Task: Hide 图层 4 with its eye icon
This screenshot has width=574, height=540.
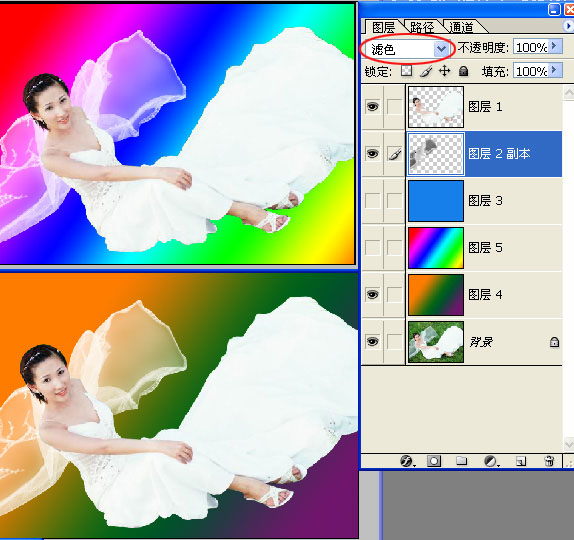Action: pos(373,294)
